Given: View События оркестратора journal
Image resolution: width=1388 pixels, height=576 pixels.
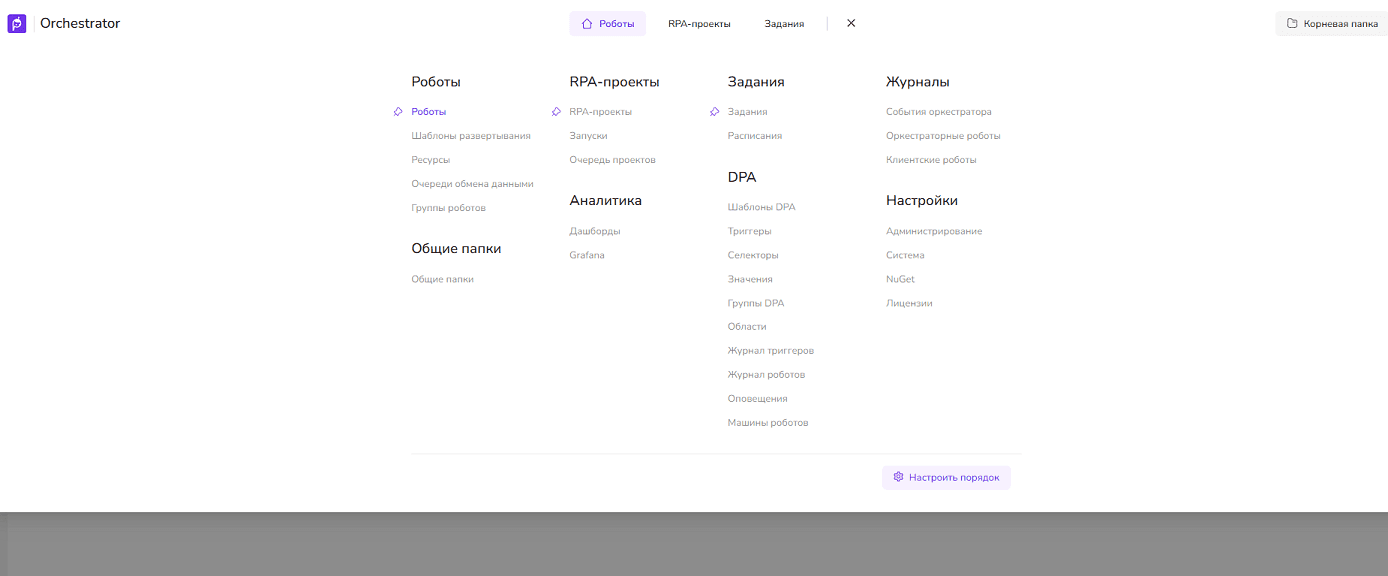Looking at the screenshot, I should pyautogui.click(x=938, y=112).
